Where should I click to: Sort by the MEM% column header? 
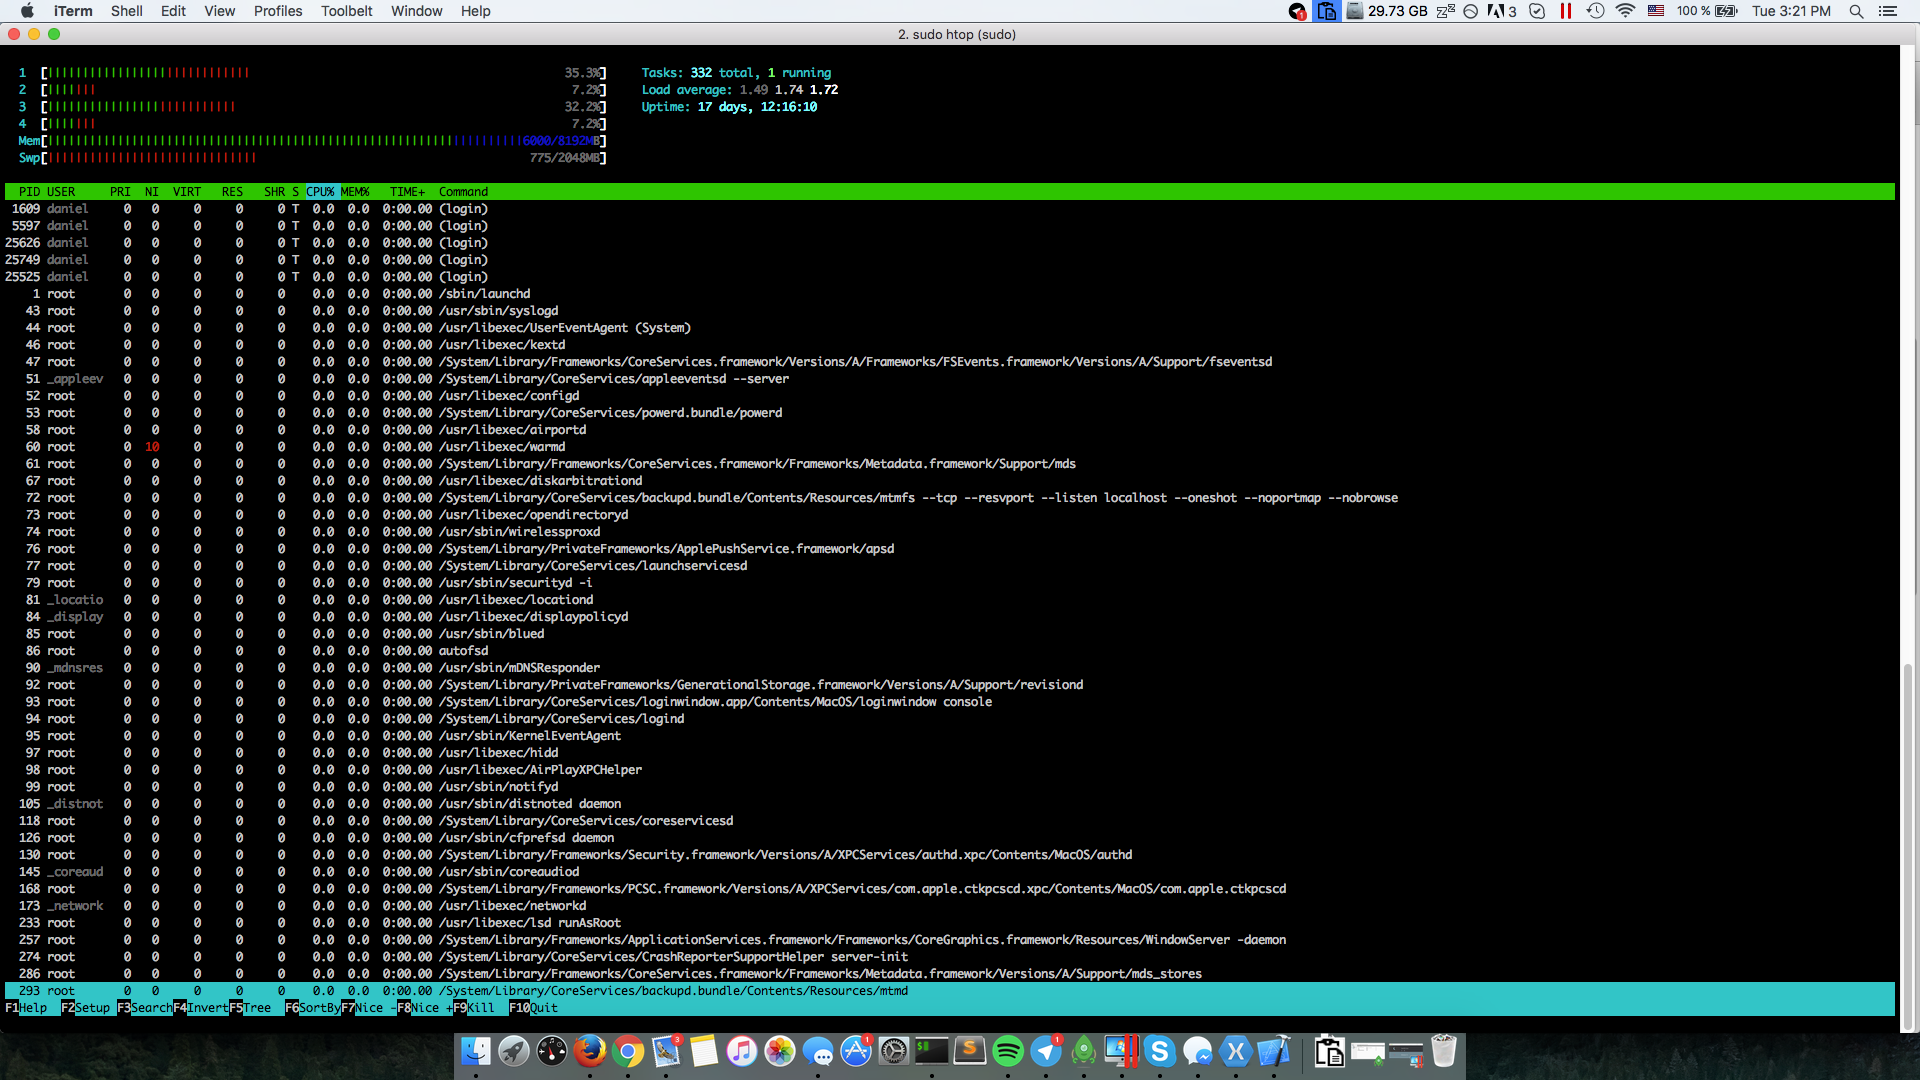(x=355, y=192)
